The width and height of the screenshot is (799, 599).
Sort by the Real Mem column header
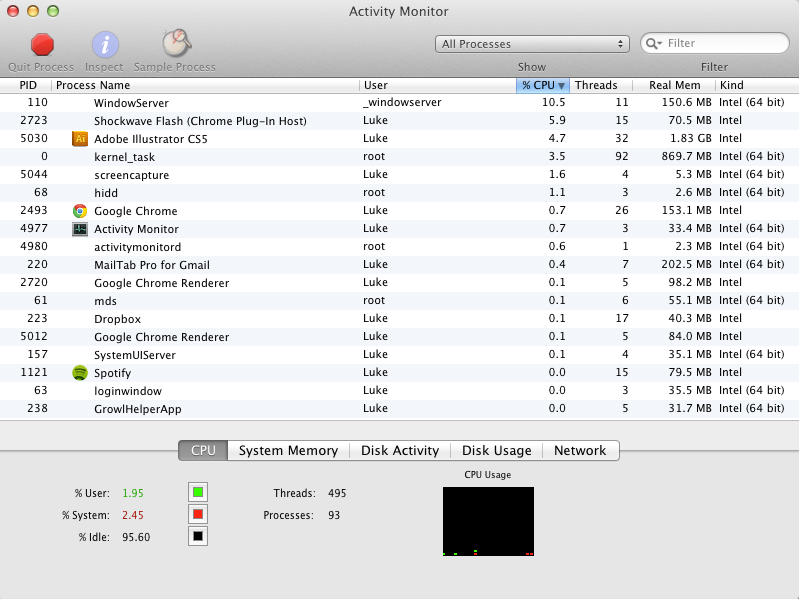point(674,85)
